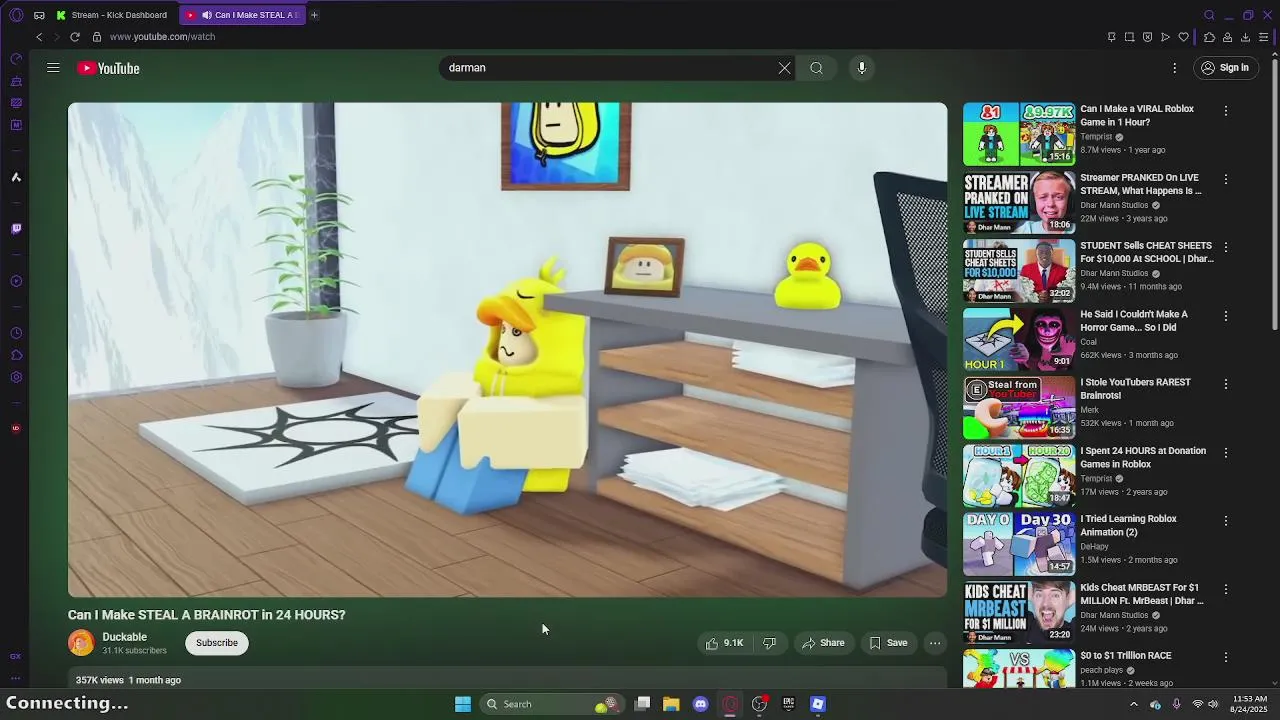Screen dimensions: 1280x720
Task: Switch to the Stream - Kick Dashboard tab
Action: 113,15
